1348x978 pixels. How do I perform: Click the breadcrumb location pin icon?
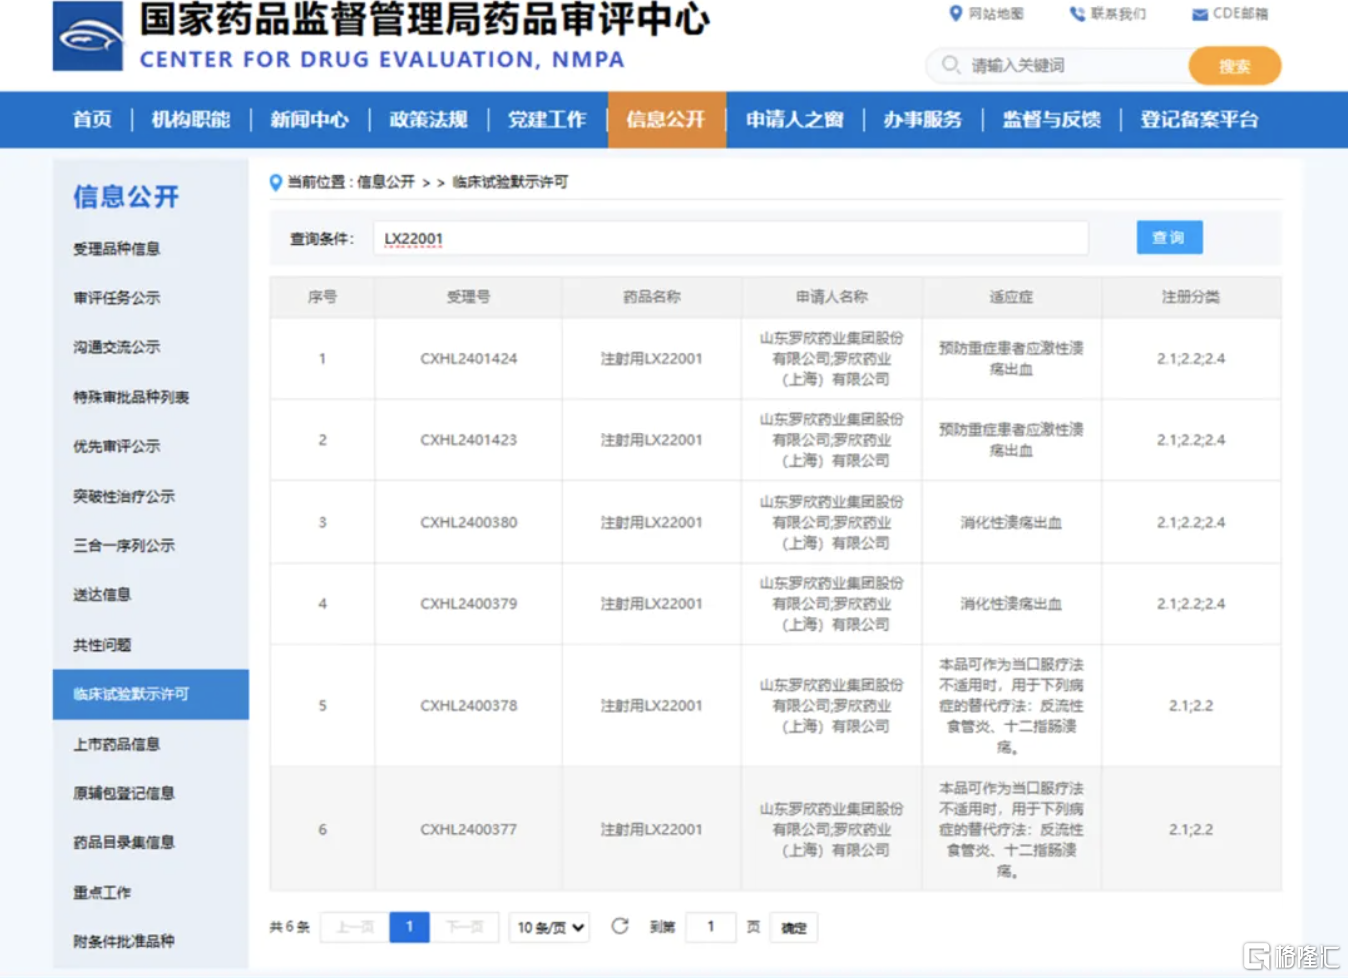coord(276,182)
